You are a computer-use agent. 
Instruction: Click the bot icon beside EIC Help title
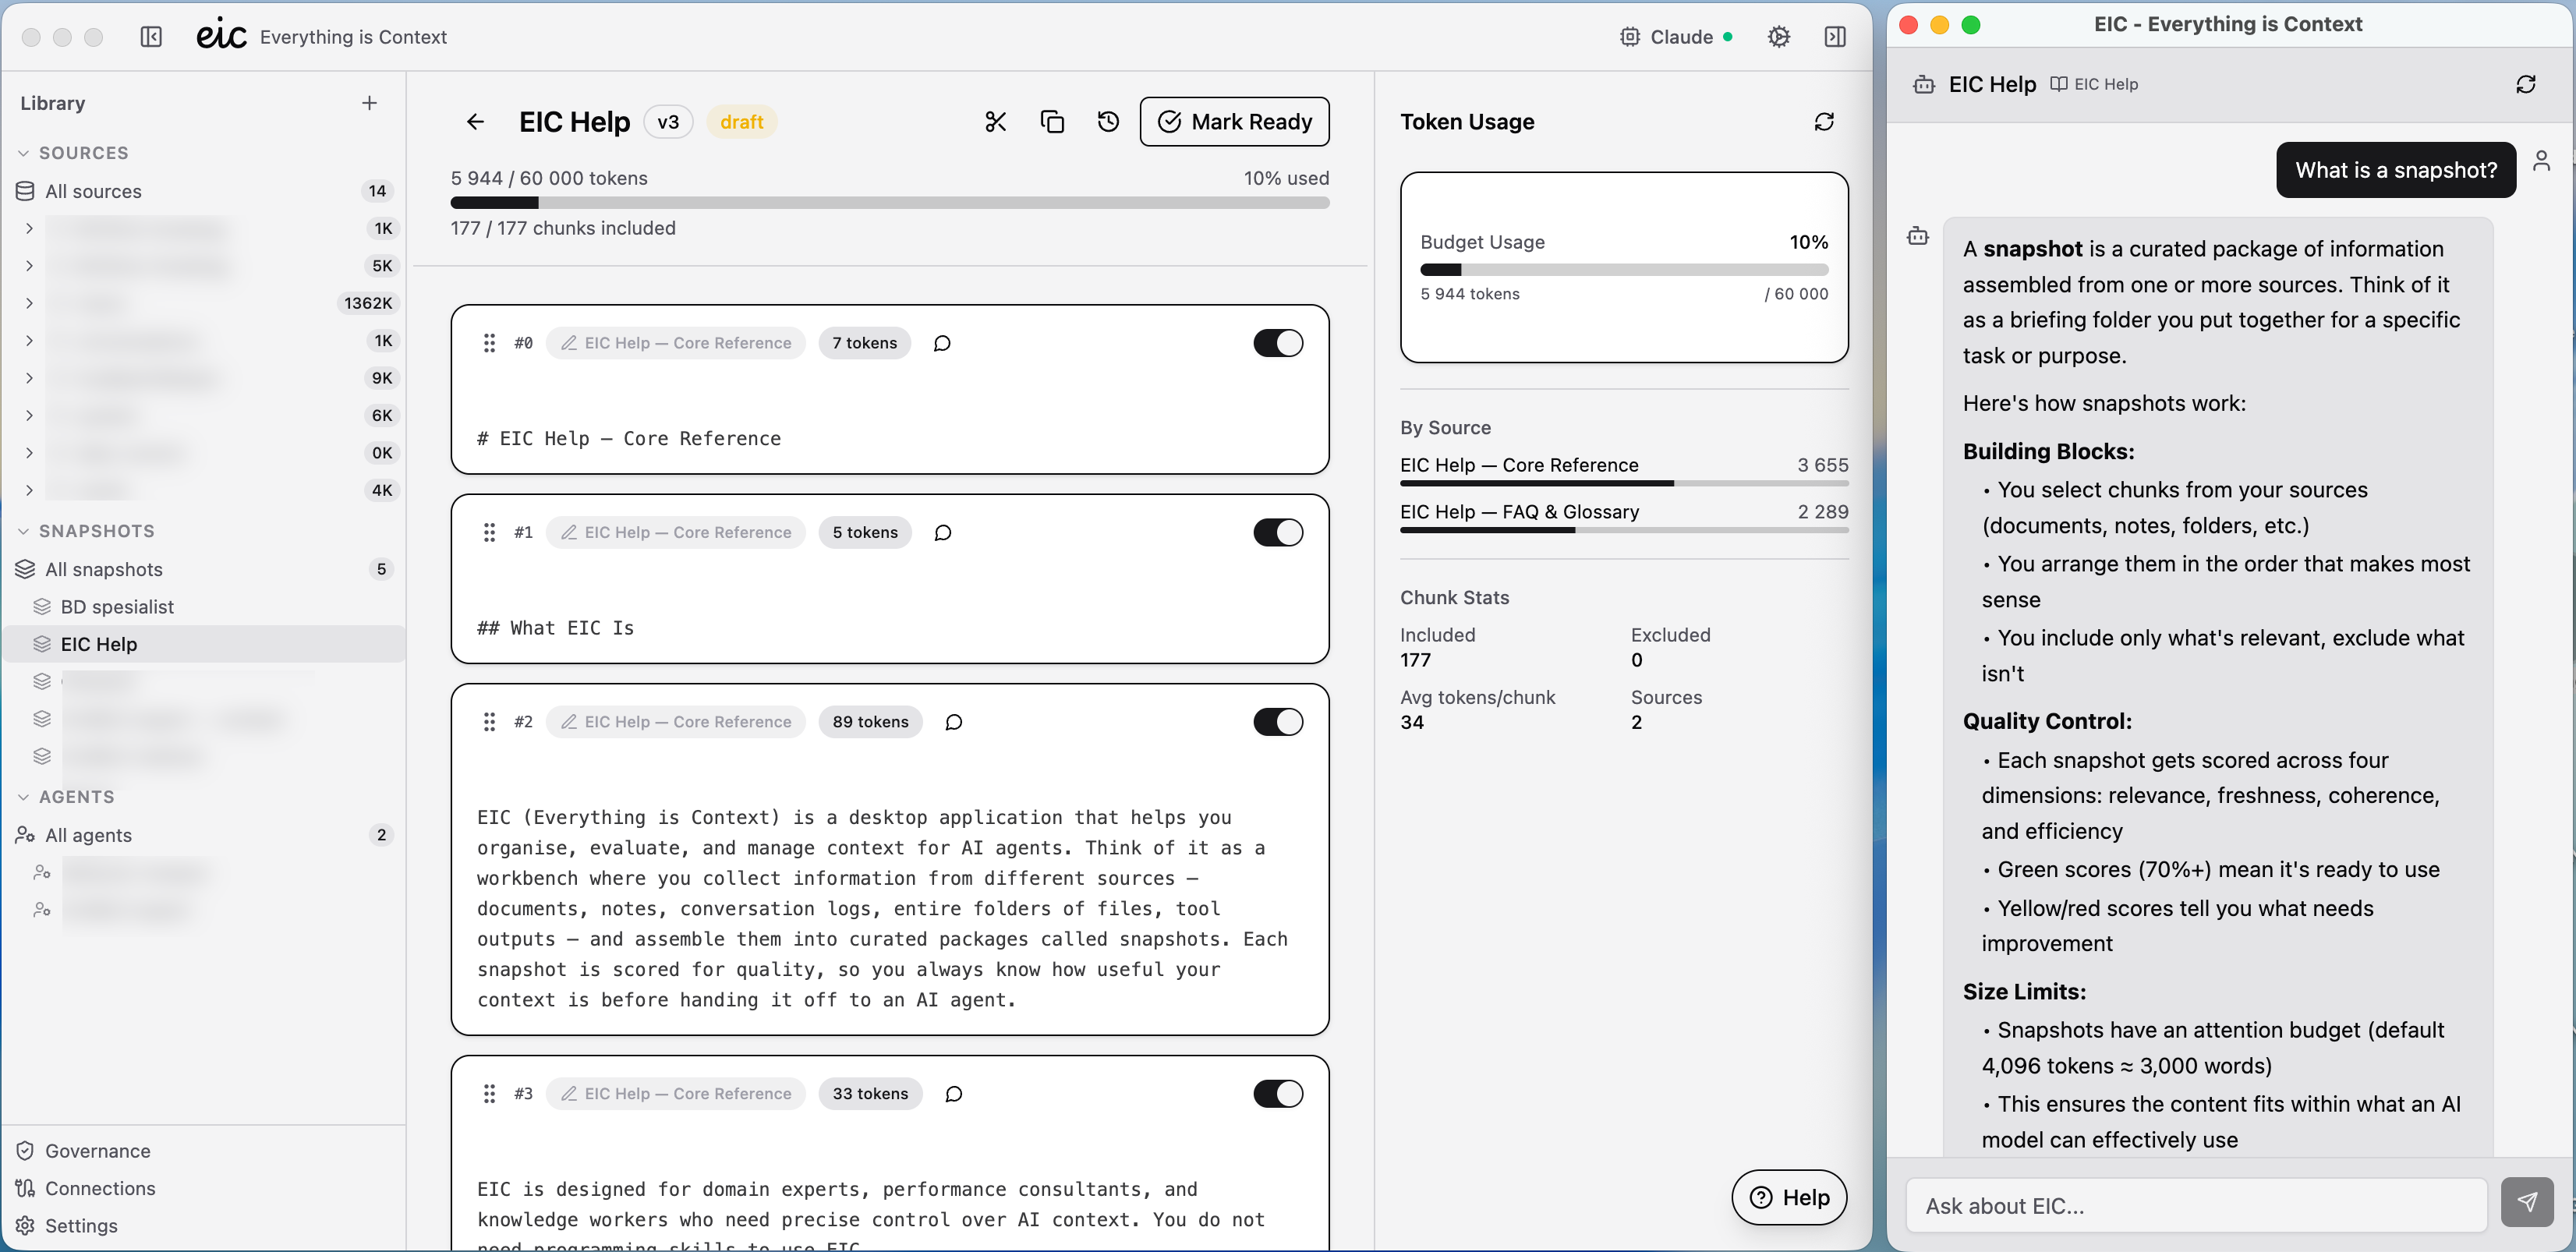click(x=1924, y=85)
